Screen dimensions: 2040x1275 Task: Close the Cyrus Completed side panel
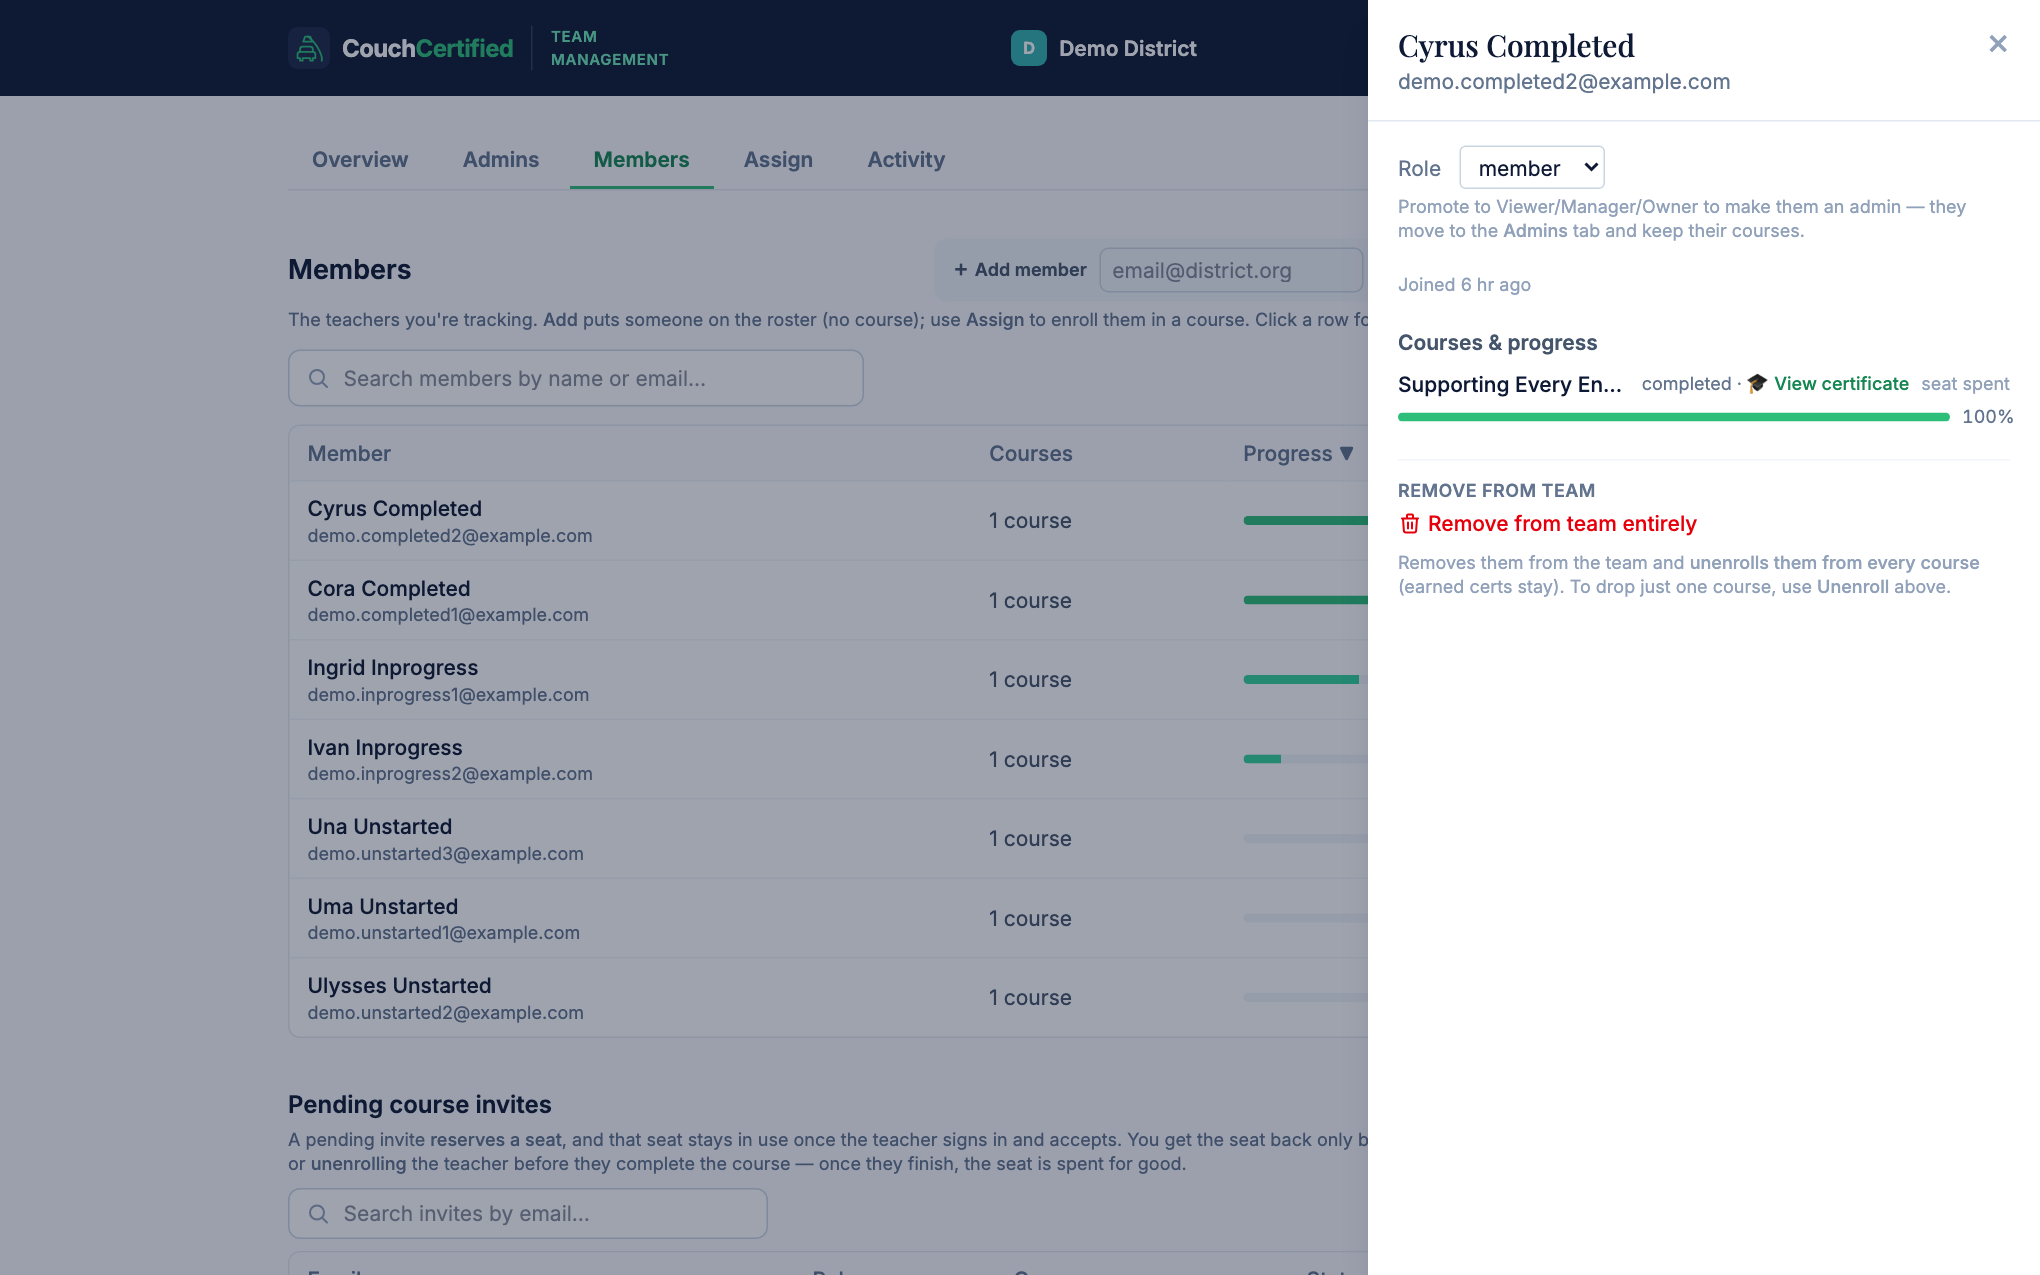[x=1997, y=44]
